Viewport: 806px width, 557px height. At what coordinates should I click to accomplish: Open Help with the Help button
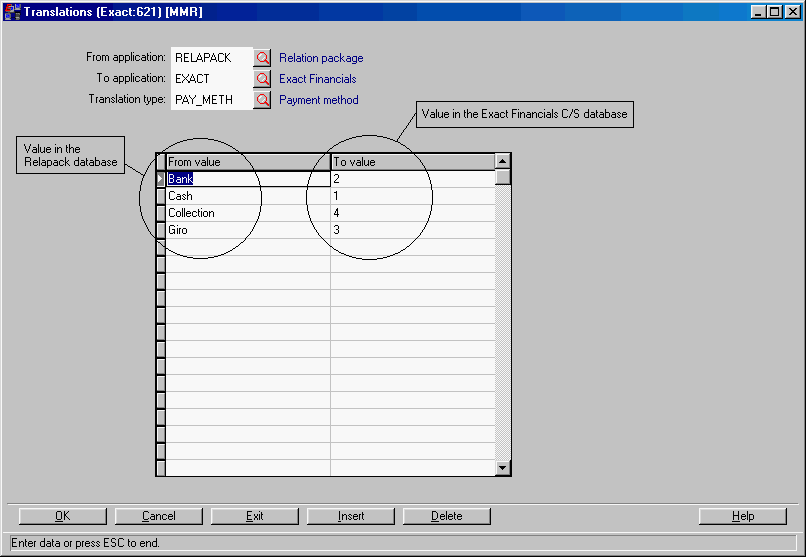point(743,516)
